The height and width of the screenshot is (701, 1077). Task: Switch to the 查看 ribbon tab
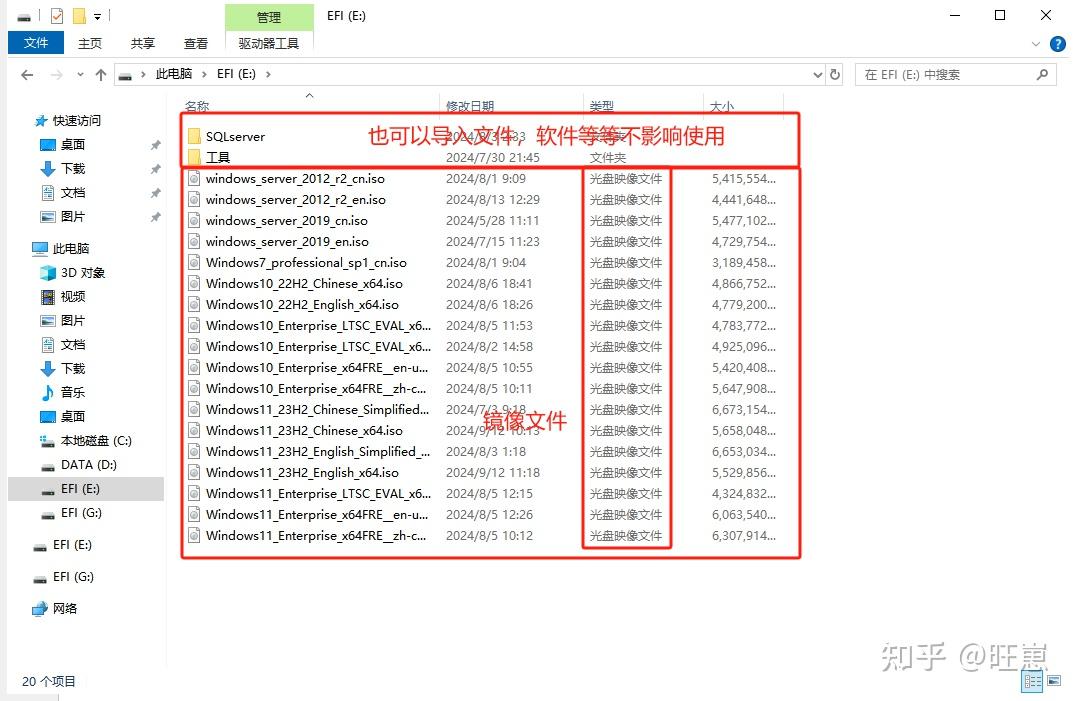(195, 43)
